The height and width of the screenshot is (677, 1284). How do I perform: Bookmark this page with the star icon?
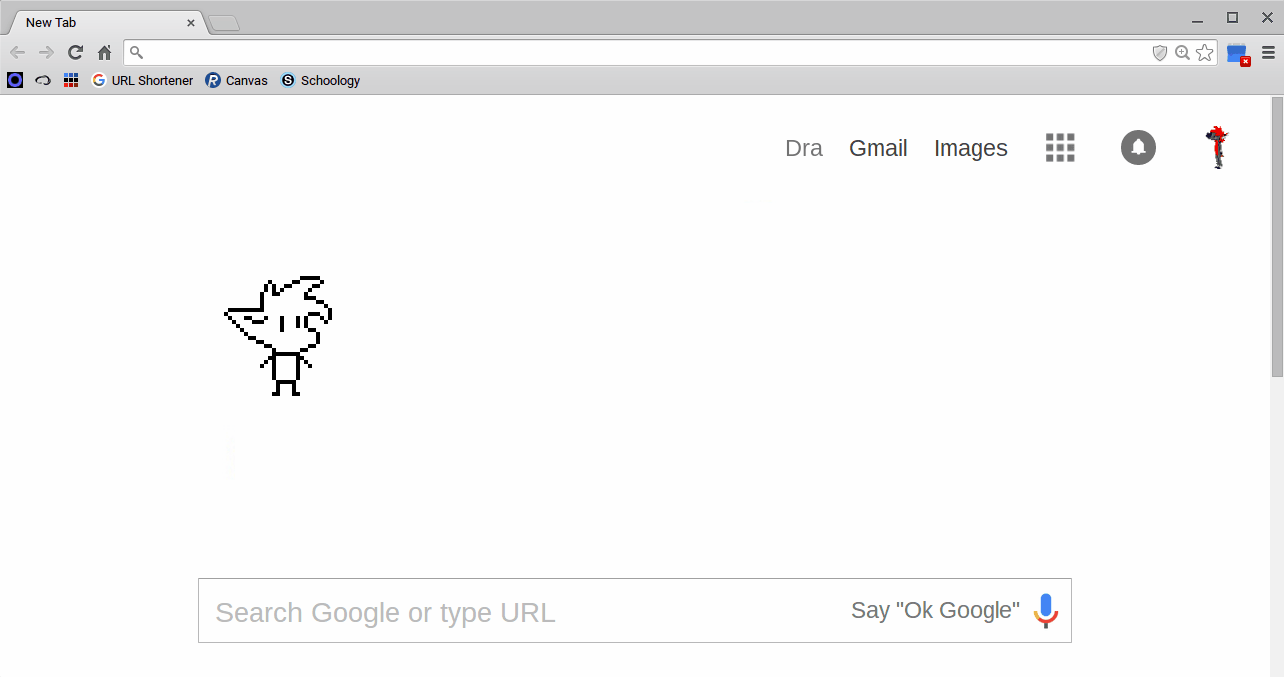(x=1204, y=53)
